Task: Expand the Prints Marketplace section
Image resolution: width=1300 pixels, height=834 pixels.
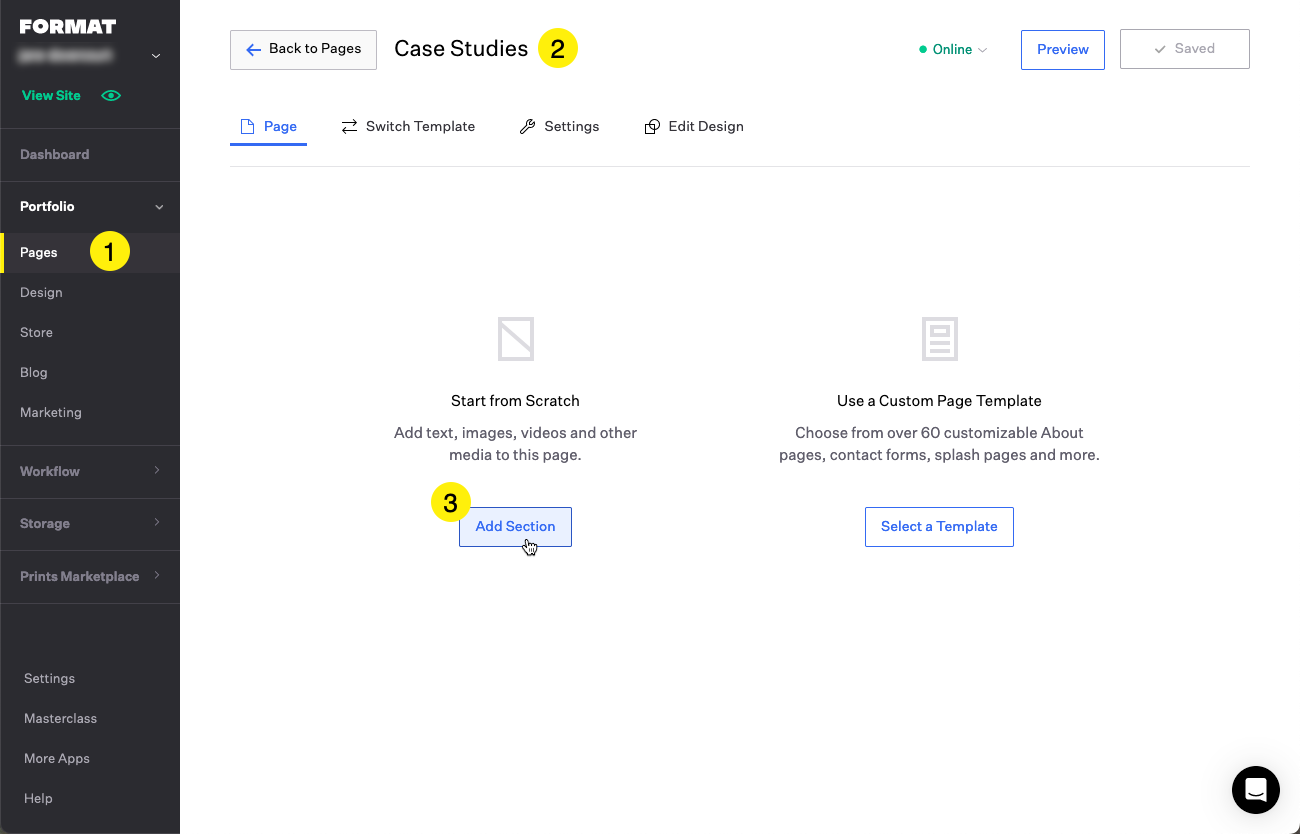Action: pyautogui.click(x=157, y=576)
